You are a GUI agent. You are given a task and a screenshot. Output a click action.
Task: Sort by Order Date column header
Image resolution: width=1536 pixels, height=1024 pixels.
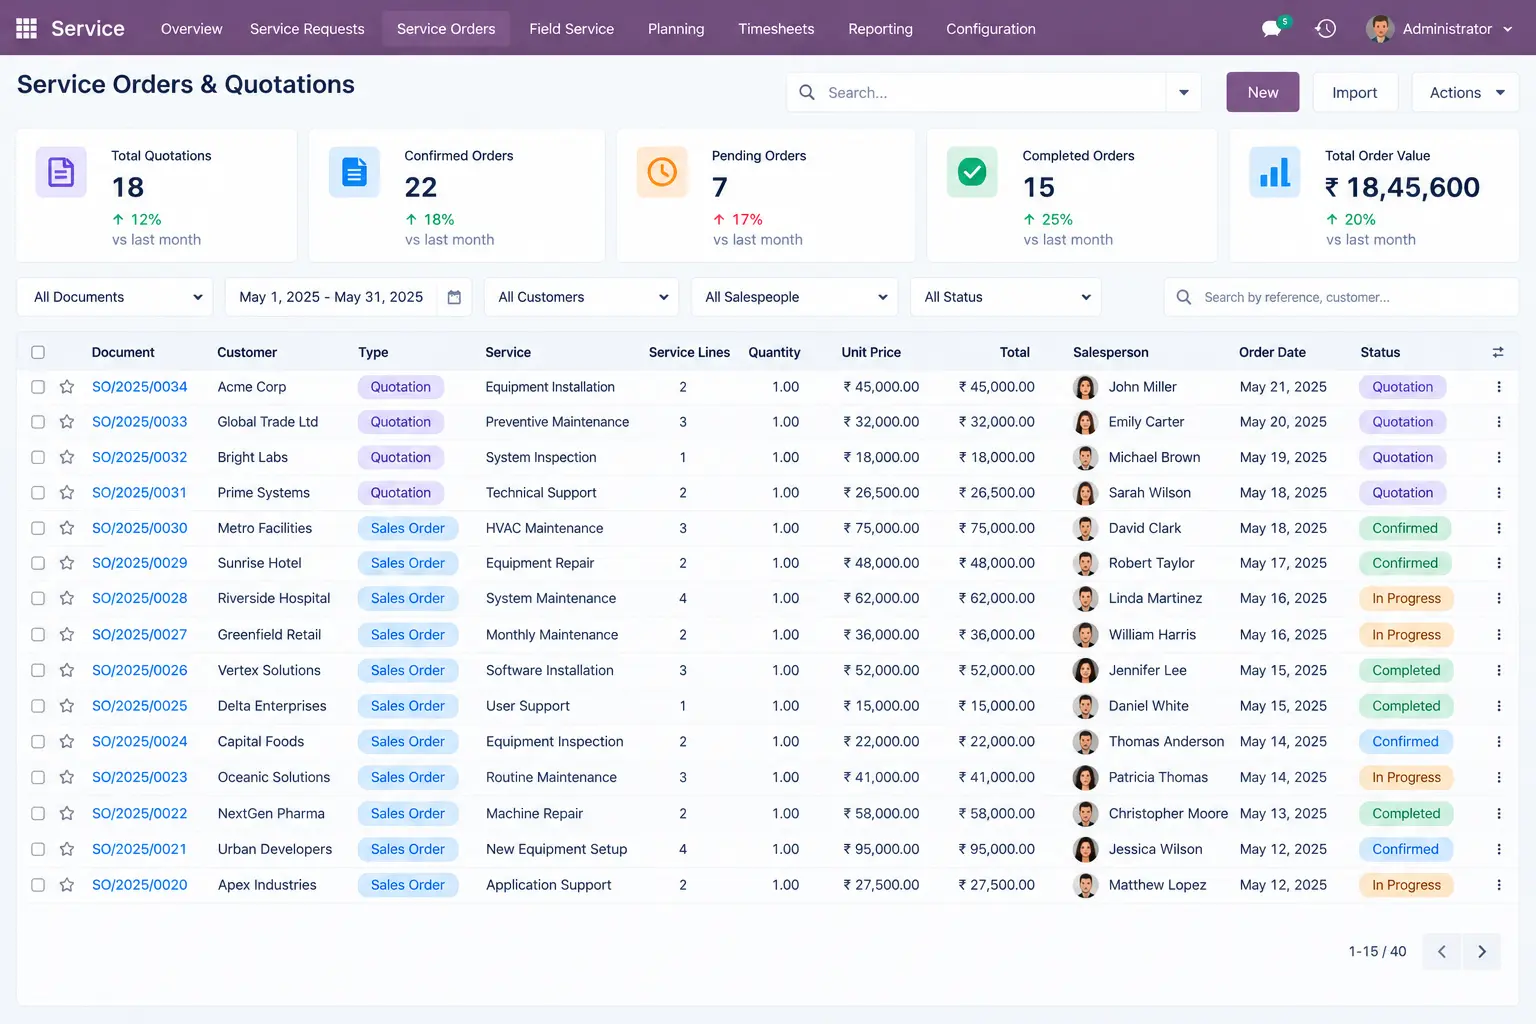click(x=1272, y=352)
